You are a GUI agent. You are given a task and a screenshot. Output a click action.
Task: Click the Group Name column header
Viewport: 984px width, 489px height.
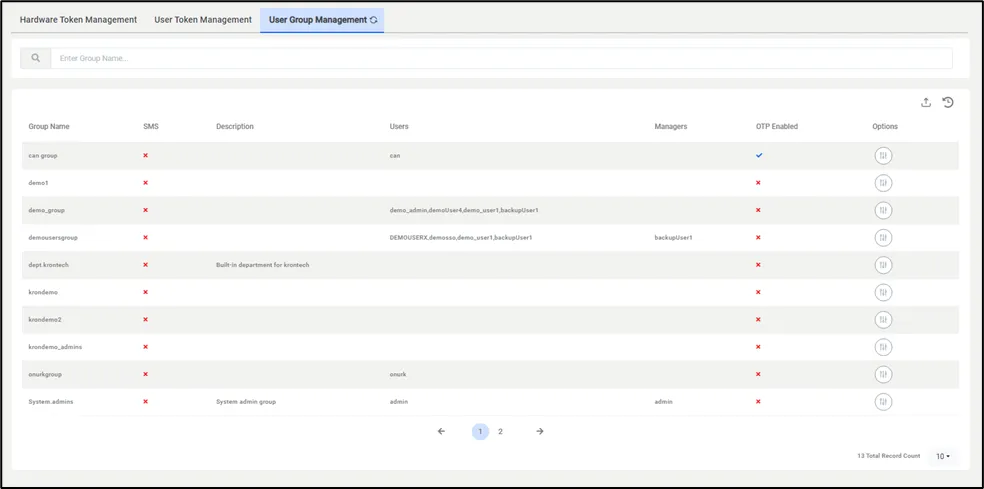click(x=49, y=126)
